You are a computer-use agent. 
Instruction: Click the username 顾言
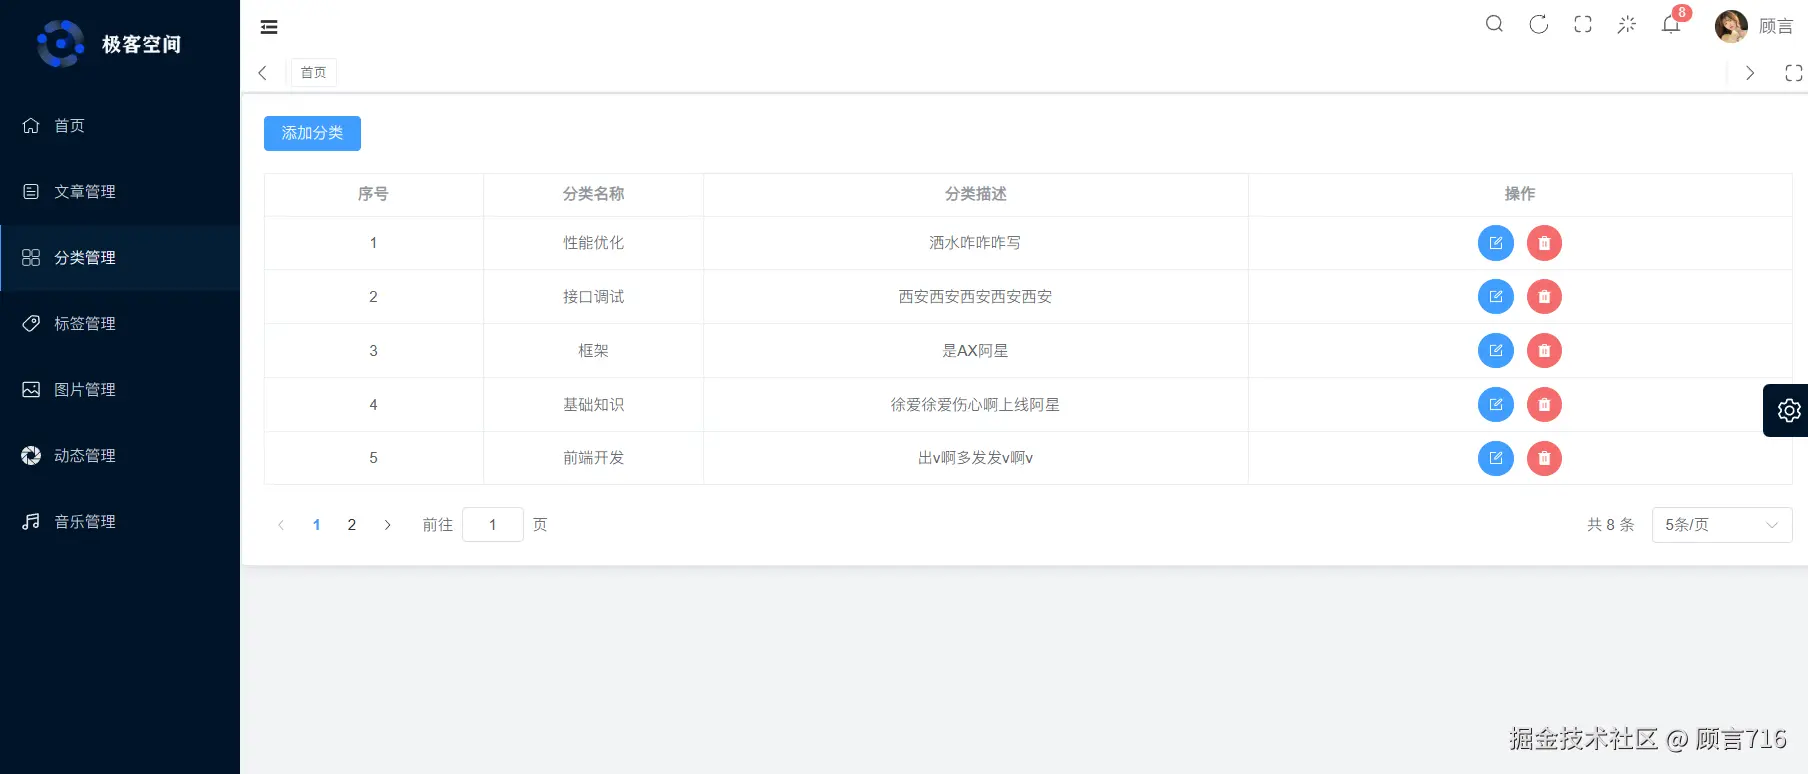pos(1776,26)
